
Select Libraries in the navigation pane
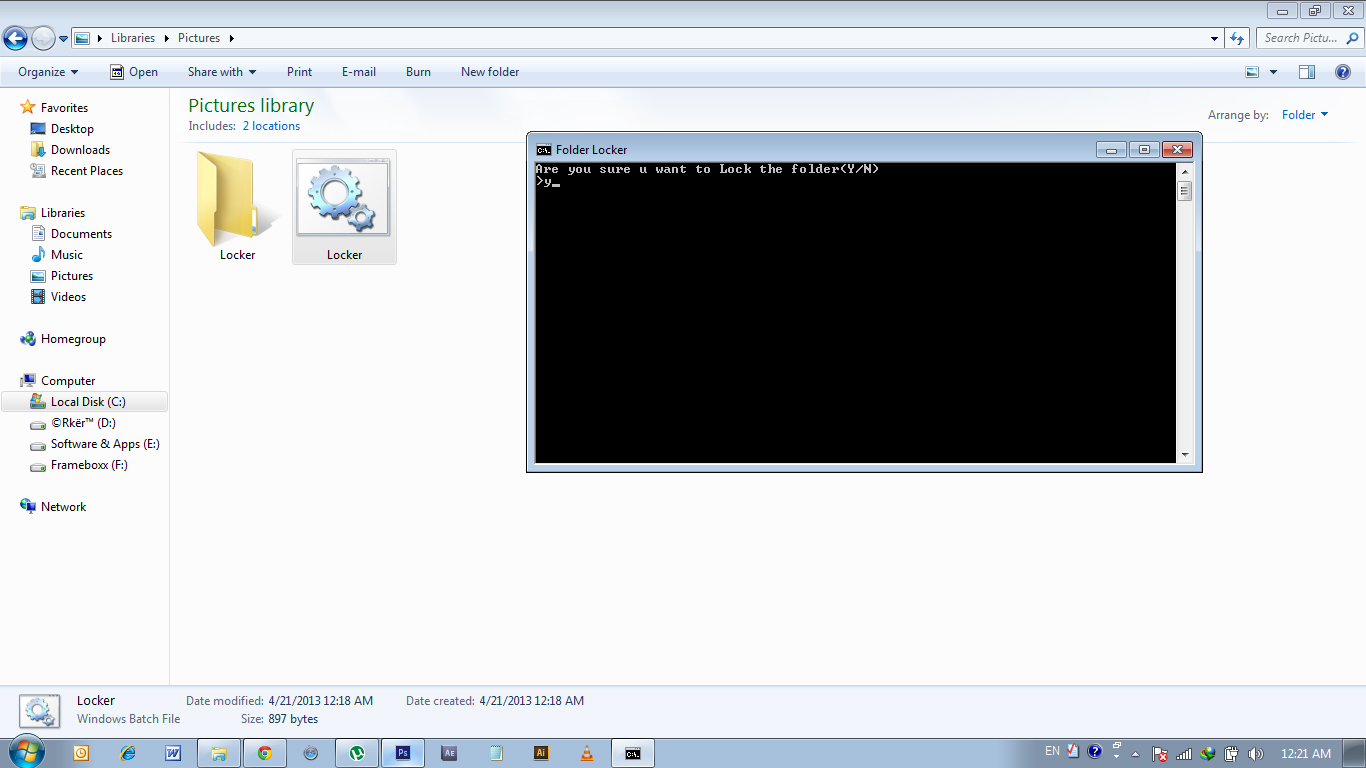pyautogui.click(x=63, y=213)
